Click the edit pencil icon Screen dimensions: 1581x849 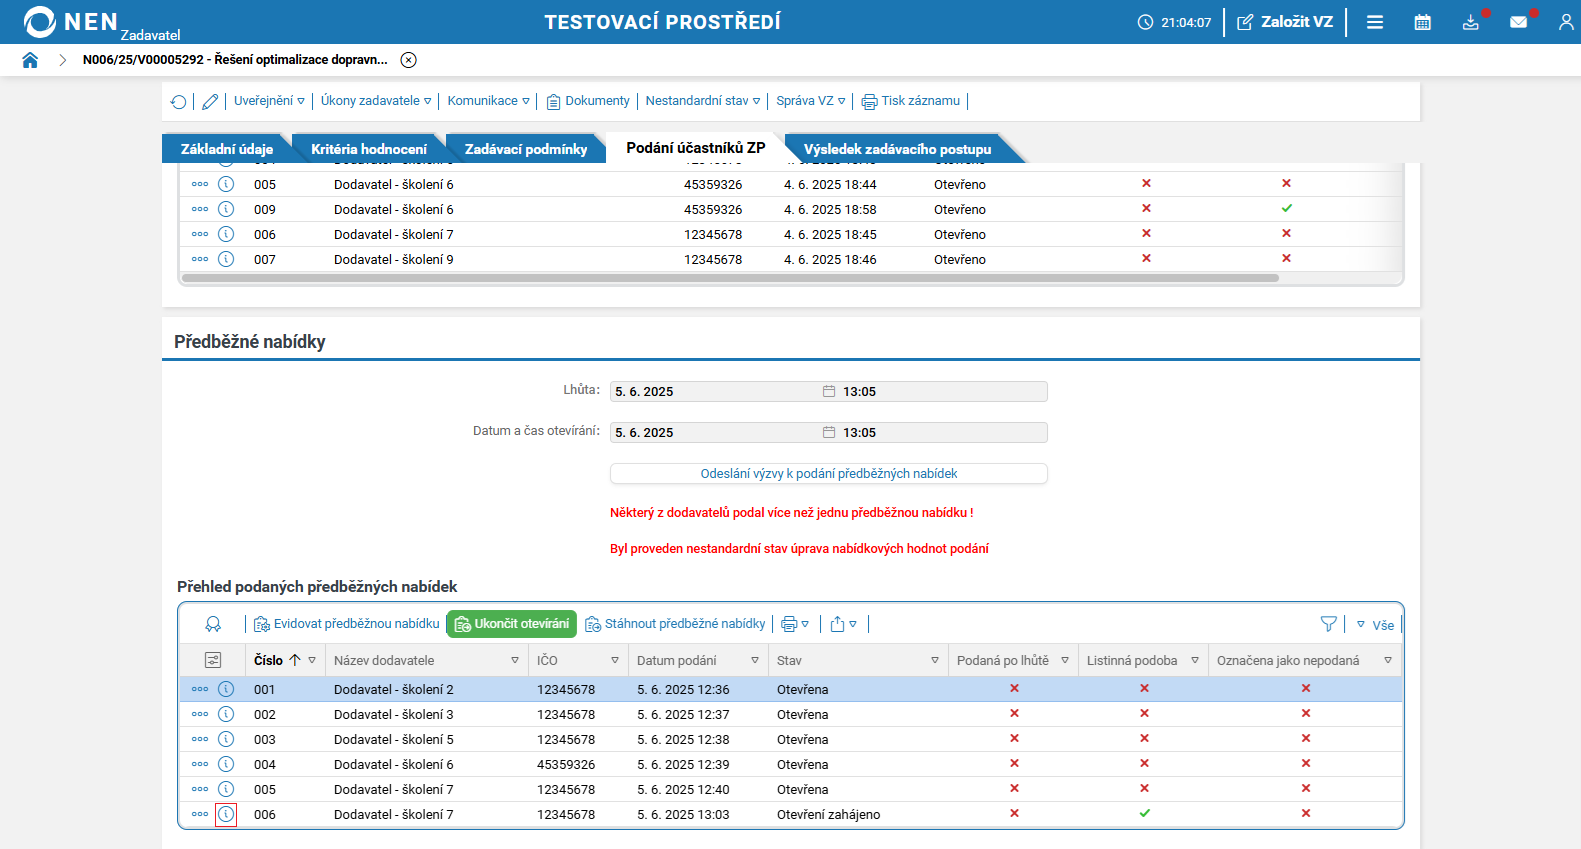pyautogui.click(x=210, y=101)
